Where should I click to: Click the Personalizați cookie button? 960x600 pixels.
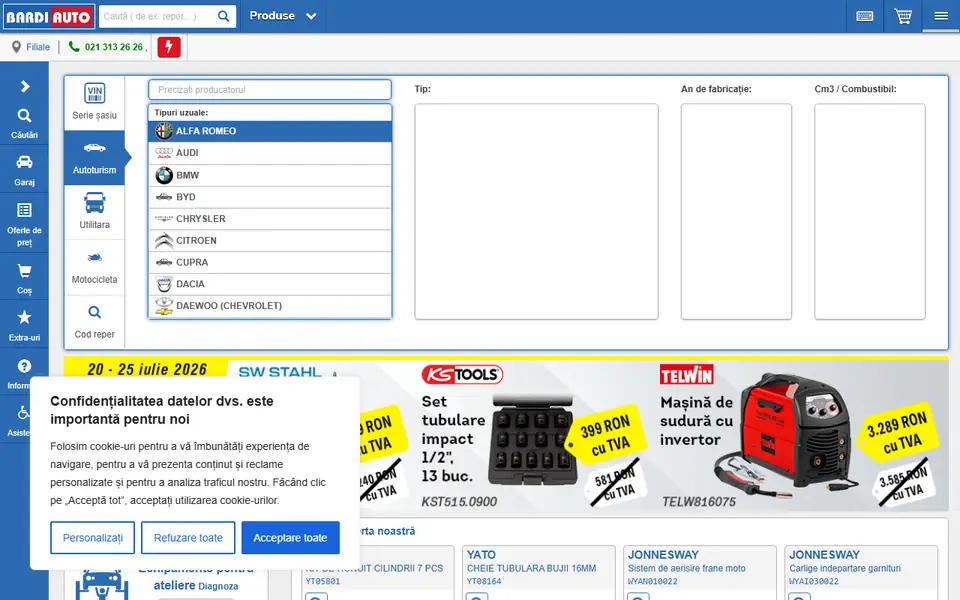(x=92, y=538)
